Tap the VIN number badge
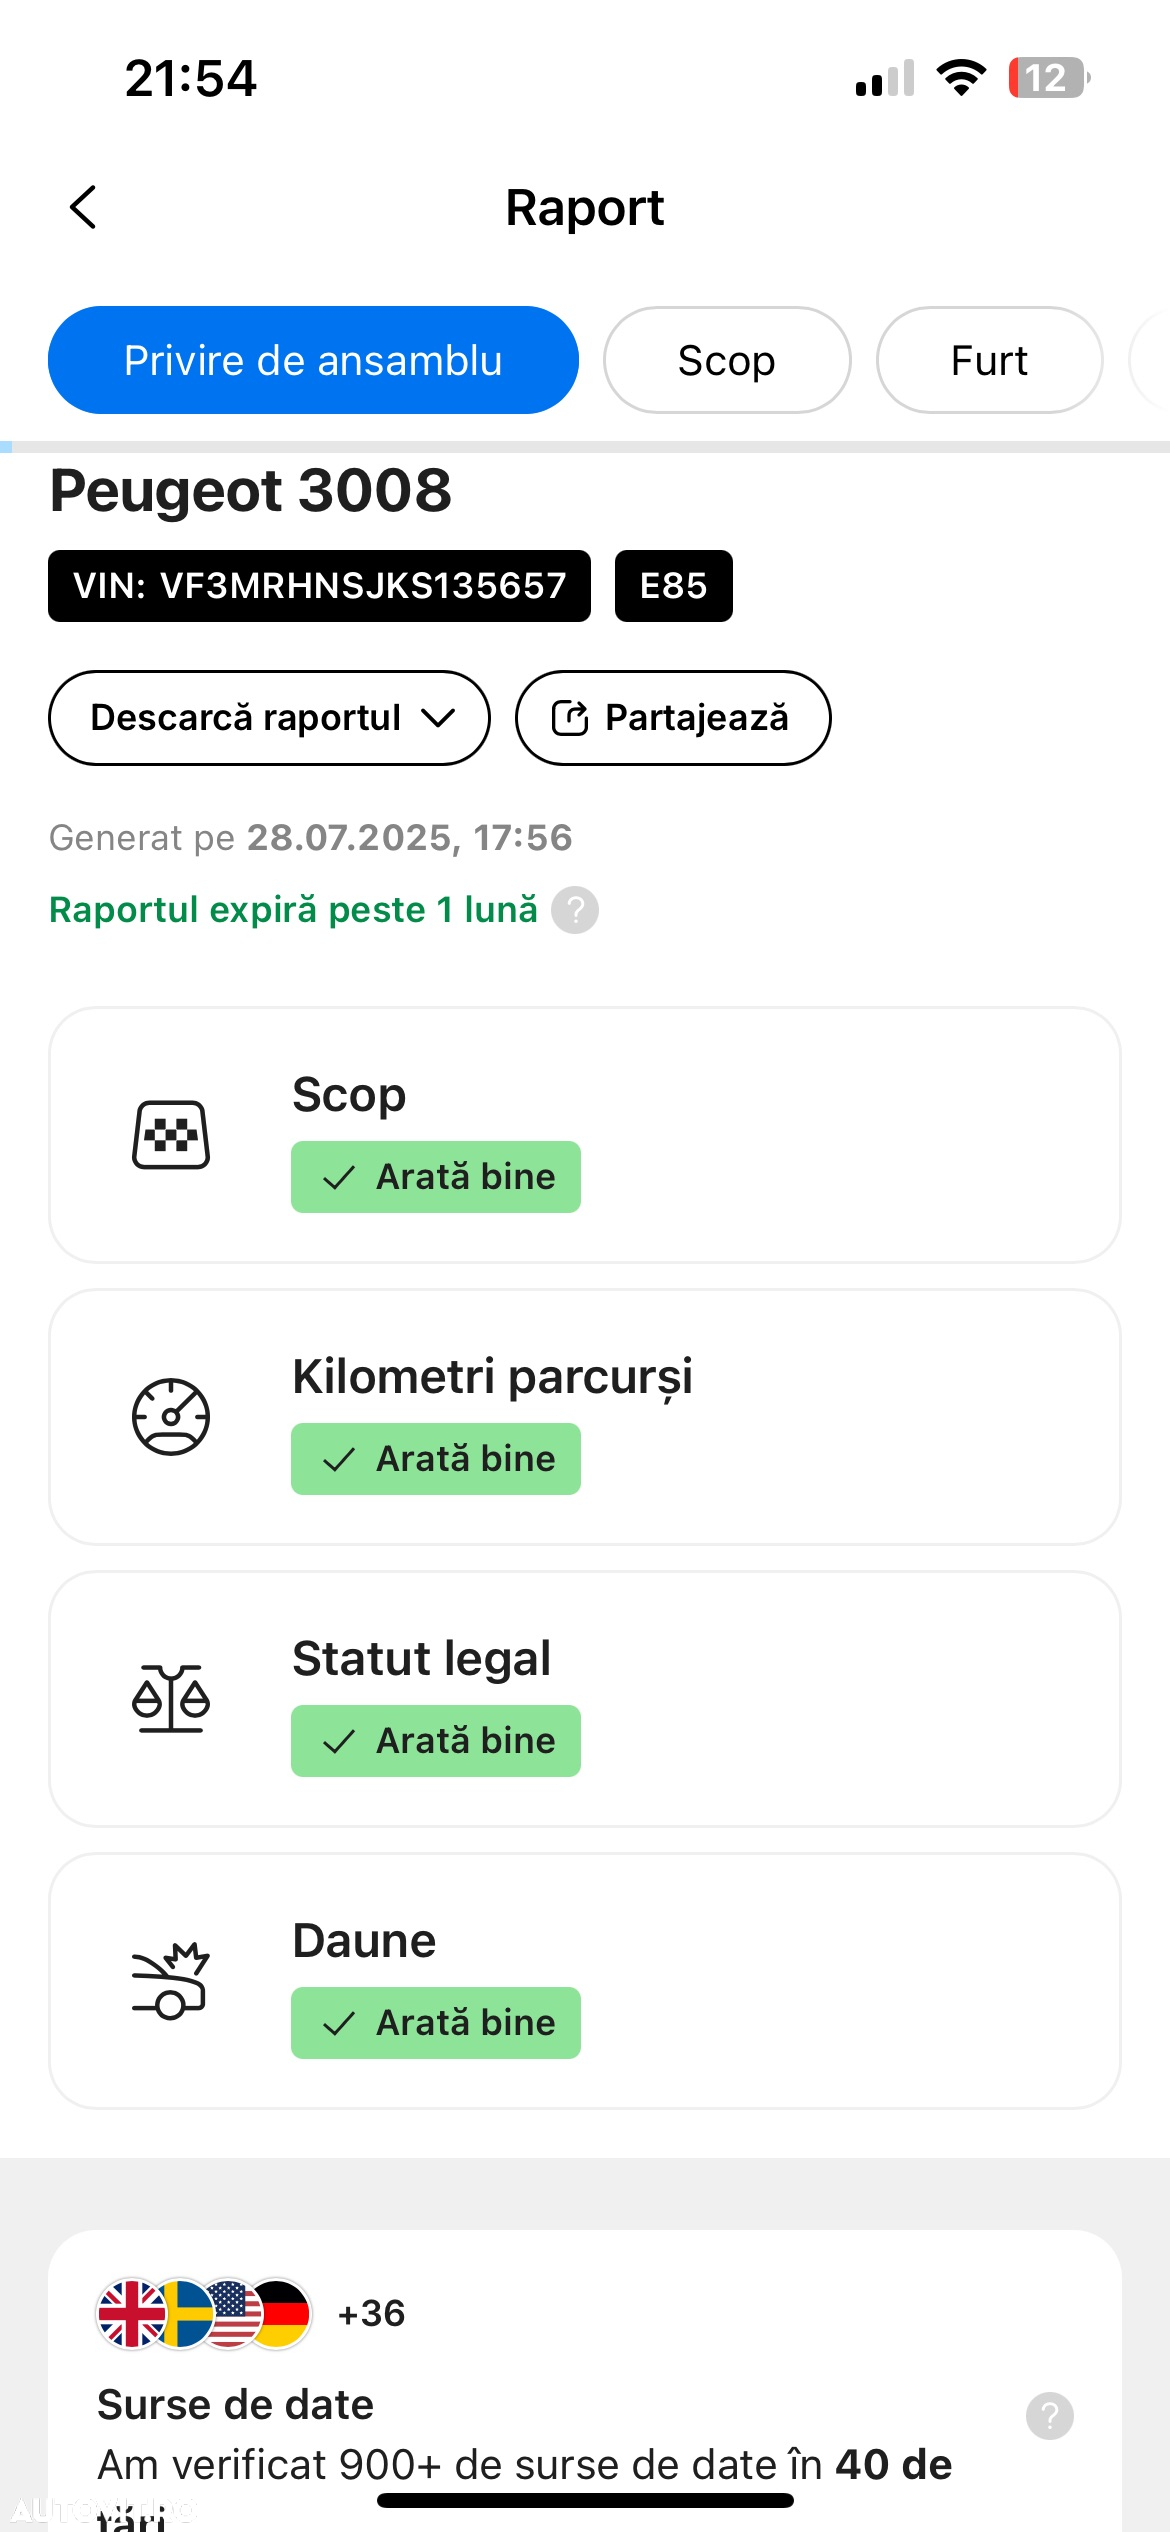 pyautogui.click(x=319, y=586)
